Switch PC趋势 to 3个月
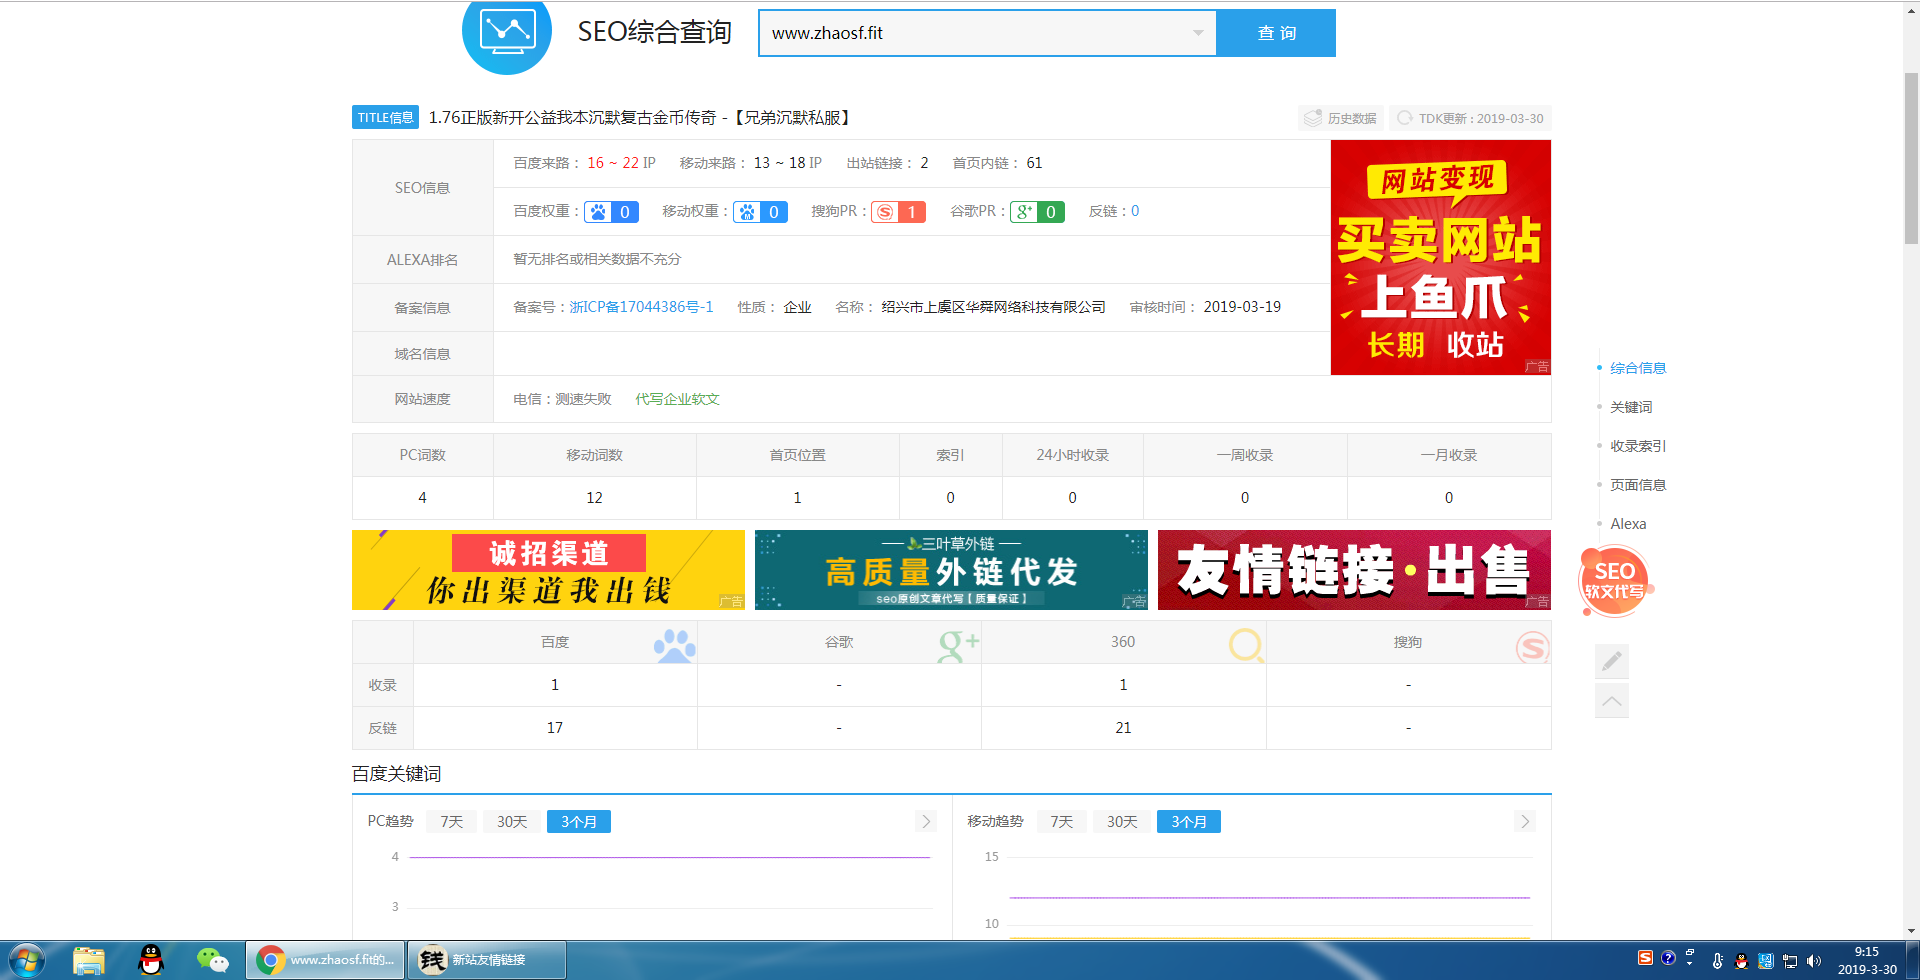The image size is (1920, 980). click(x=578, y=822)
